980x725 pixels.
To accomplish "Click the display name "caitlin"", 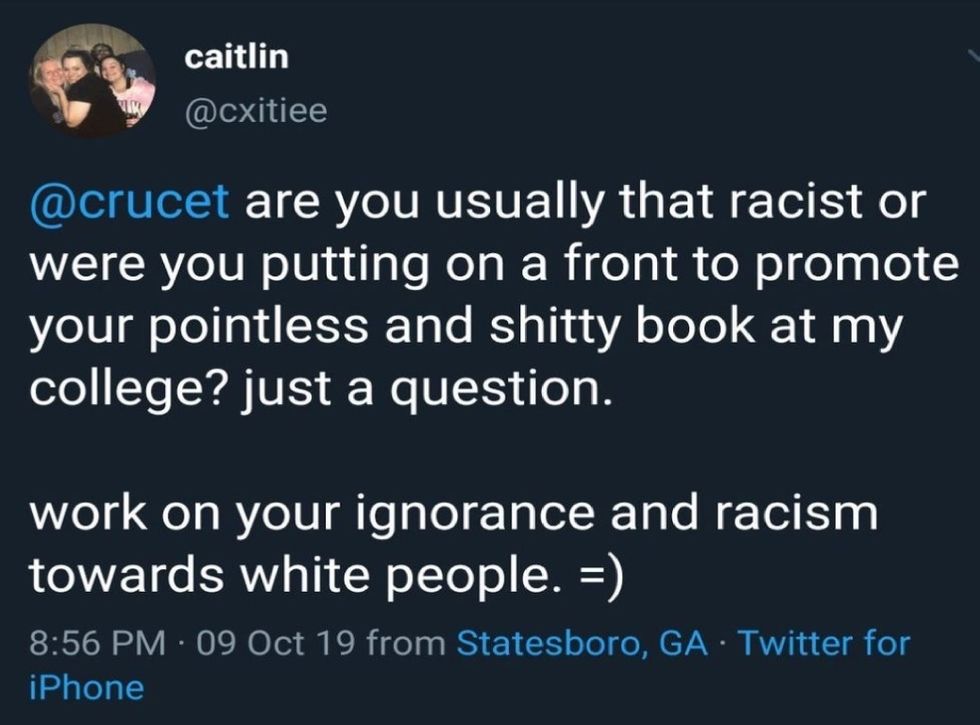I will (x=237, y=57).
